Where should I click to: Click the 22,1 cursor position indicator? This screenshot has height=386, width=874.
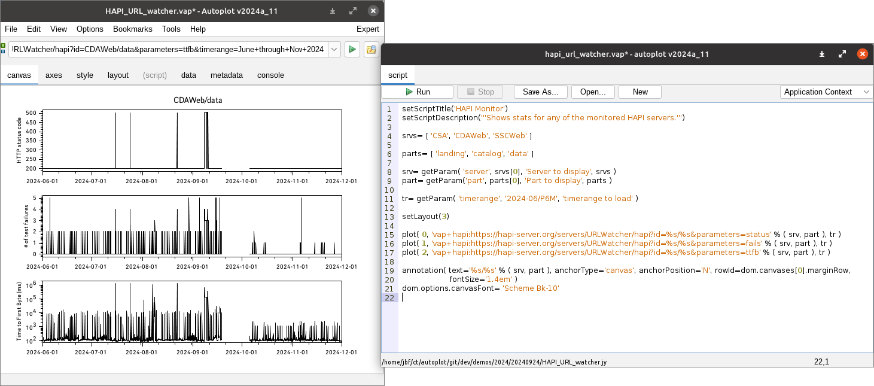(x=821, y=362)
